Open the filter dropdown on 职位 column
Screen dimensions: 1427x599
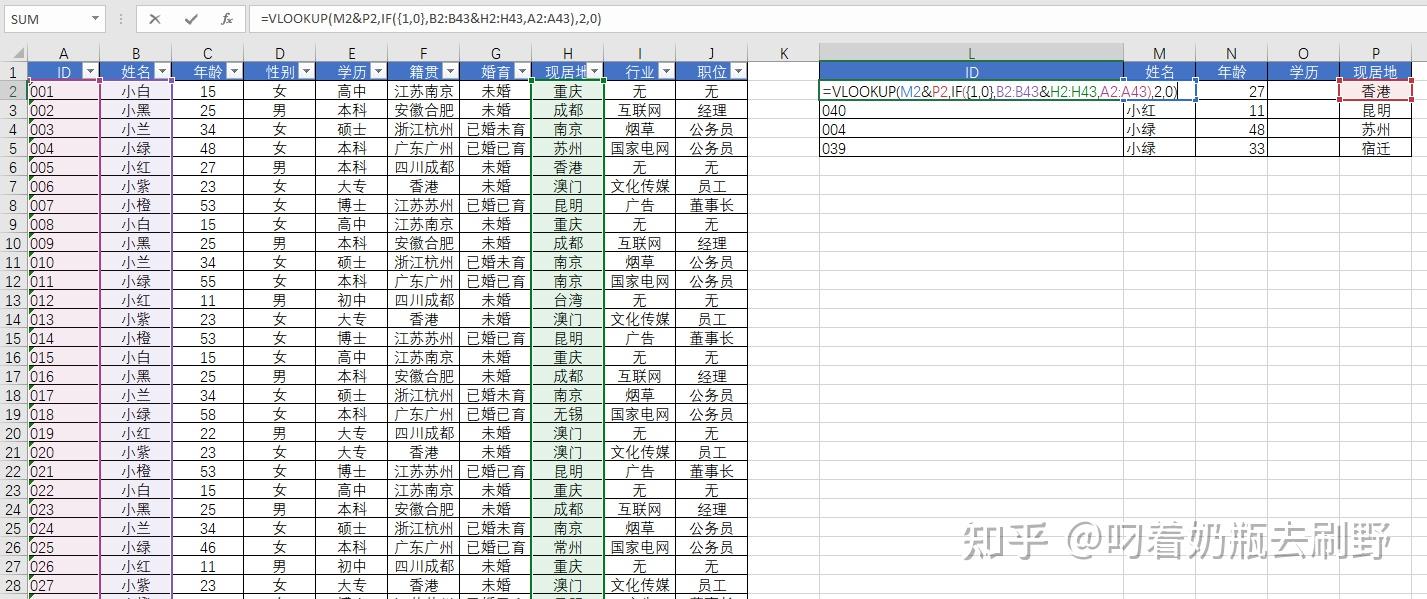pos(738,71)
